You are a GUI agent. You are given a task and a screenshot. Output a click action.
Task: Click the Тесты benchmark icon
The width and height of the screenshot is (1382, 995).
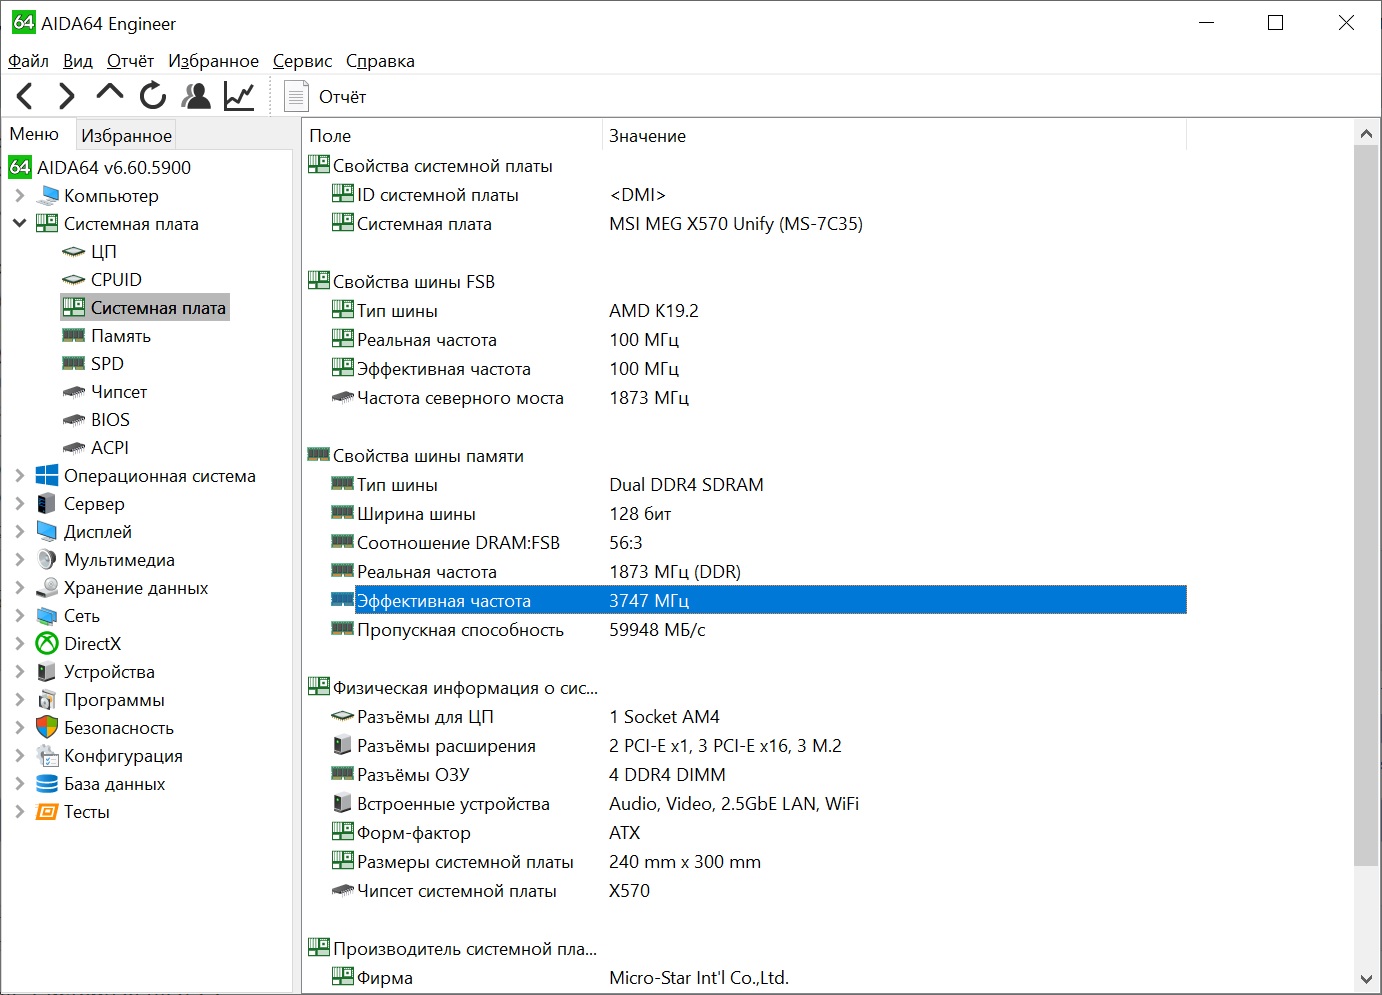click(x=47, y=812)
